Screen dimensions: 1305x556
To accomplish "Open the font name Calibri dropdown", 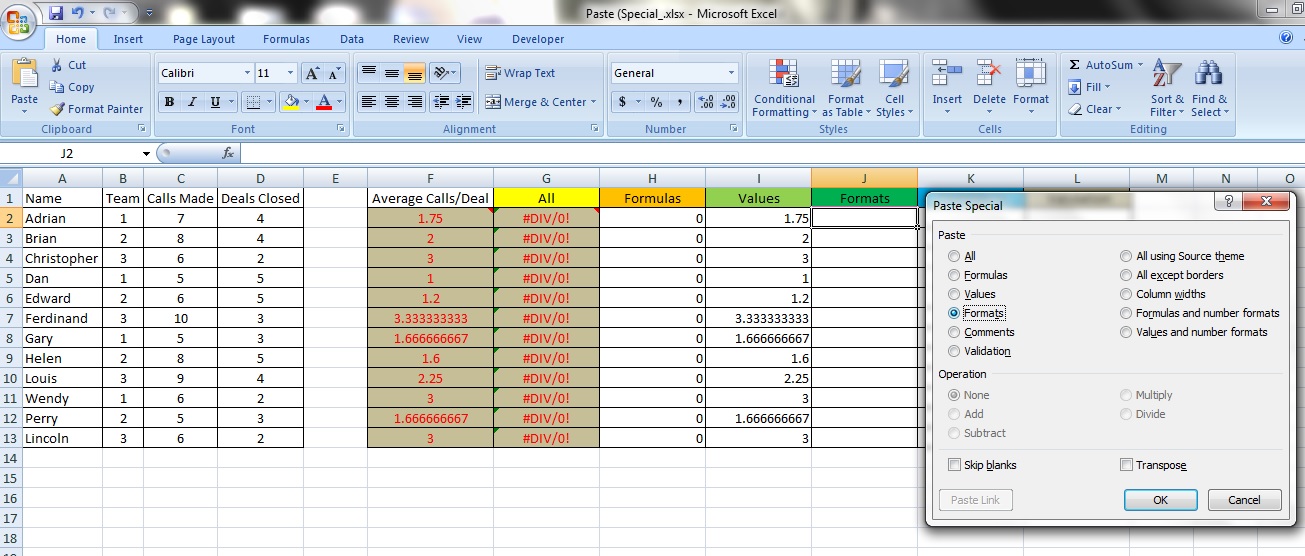I will (x=247, y=73).
